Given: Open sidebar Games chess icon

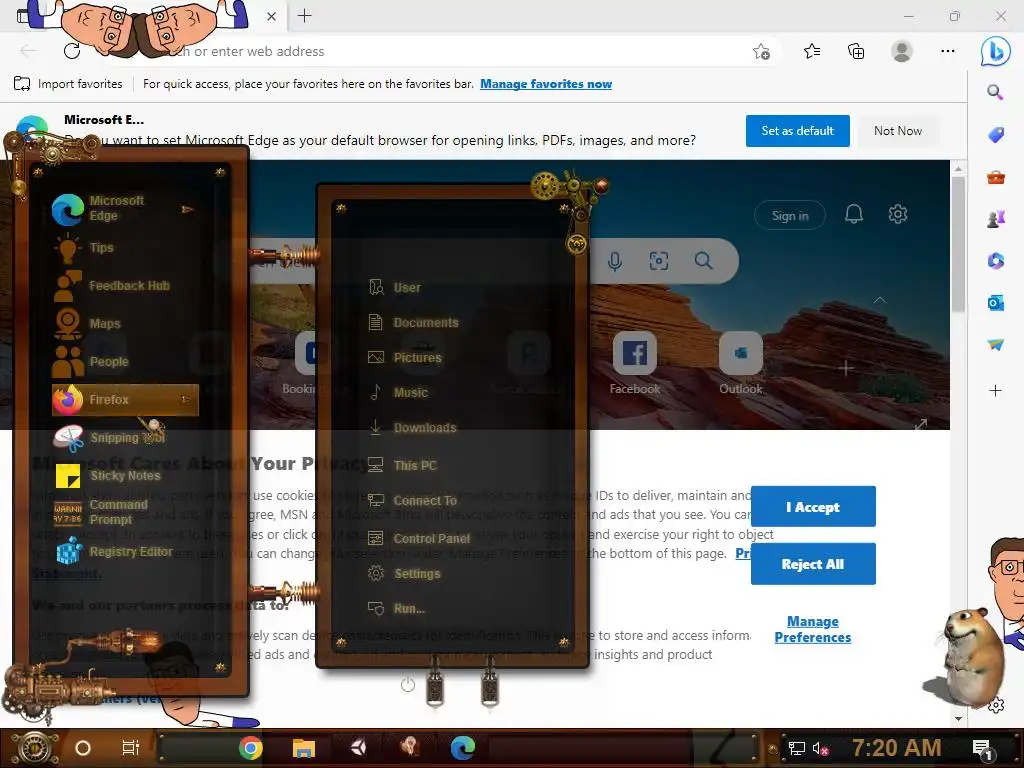Looking at the screenshot, I should pos(995,219).
